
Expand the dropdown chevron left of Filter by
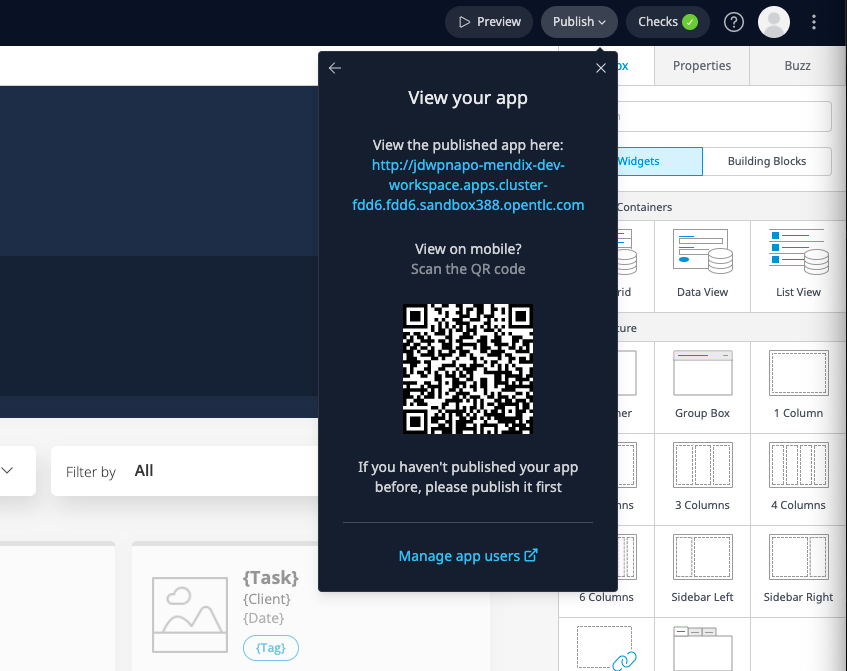pyautogui.click(x=8, y=471)
